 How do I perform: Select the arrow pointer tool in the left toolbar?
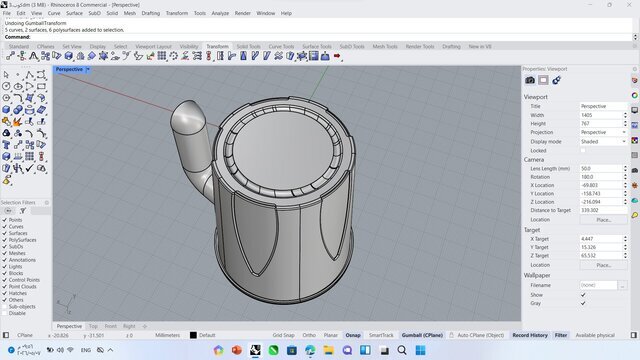(x=6, y=75)
